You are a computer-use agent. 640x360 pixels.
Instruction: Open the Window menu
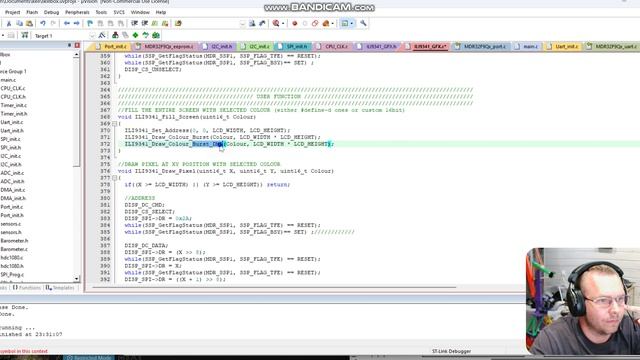[x=140, y=12]
